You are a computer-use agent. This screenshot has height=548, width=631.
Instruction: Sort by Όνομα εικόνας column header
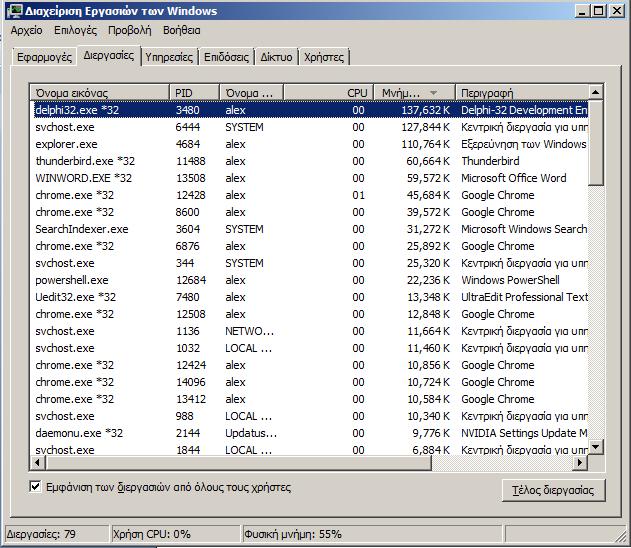[99, 93]
